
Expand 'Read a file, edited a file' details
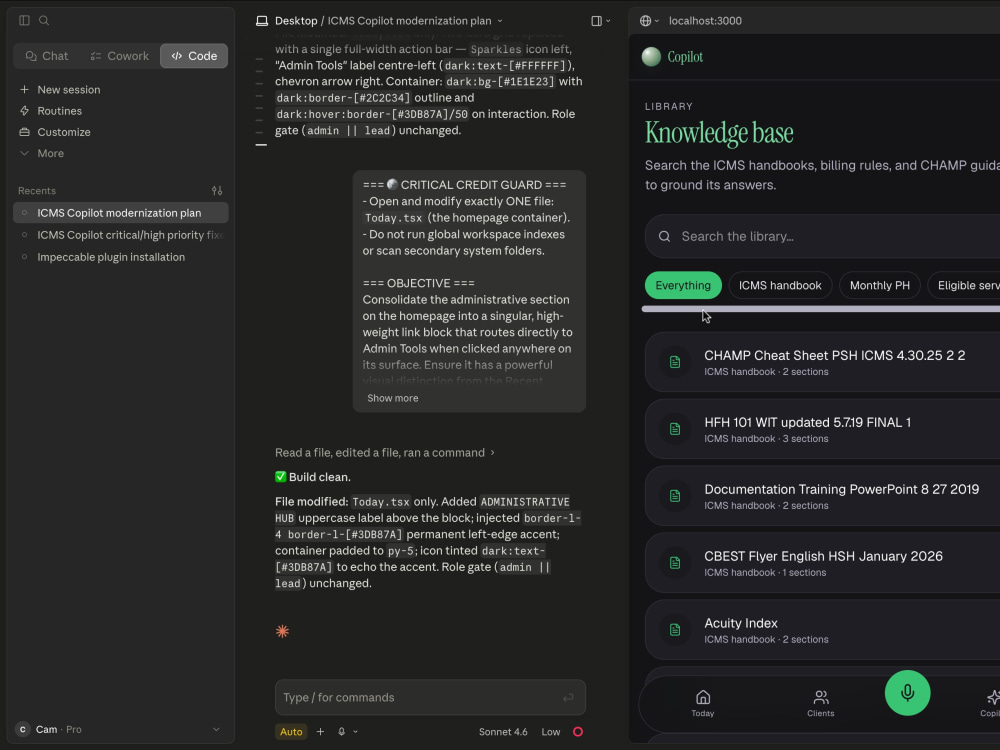coord(385,453)
